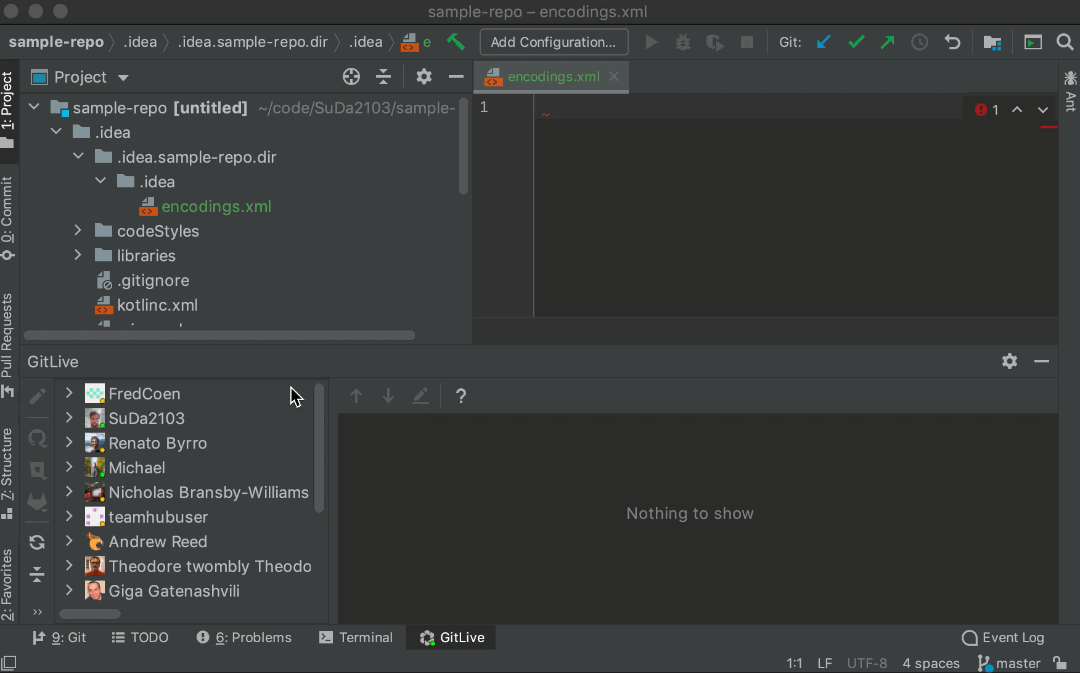Expand the codeStyles folder

click(78, 230)
